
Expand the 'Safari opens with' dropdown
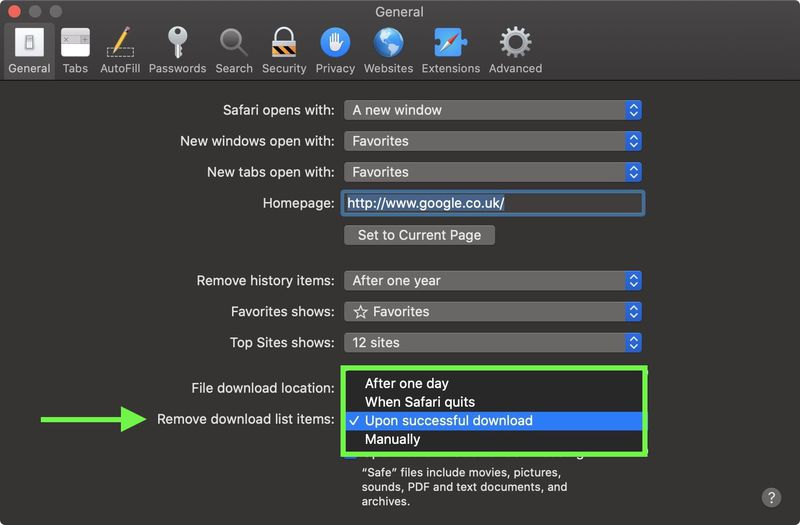pyautogui.click(x=493, y=110)
